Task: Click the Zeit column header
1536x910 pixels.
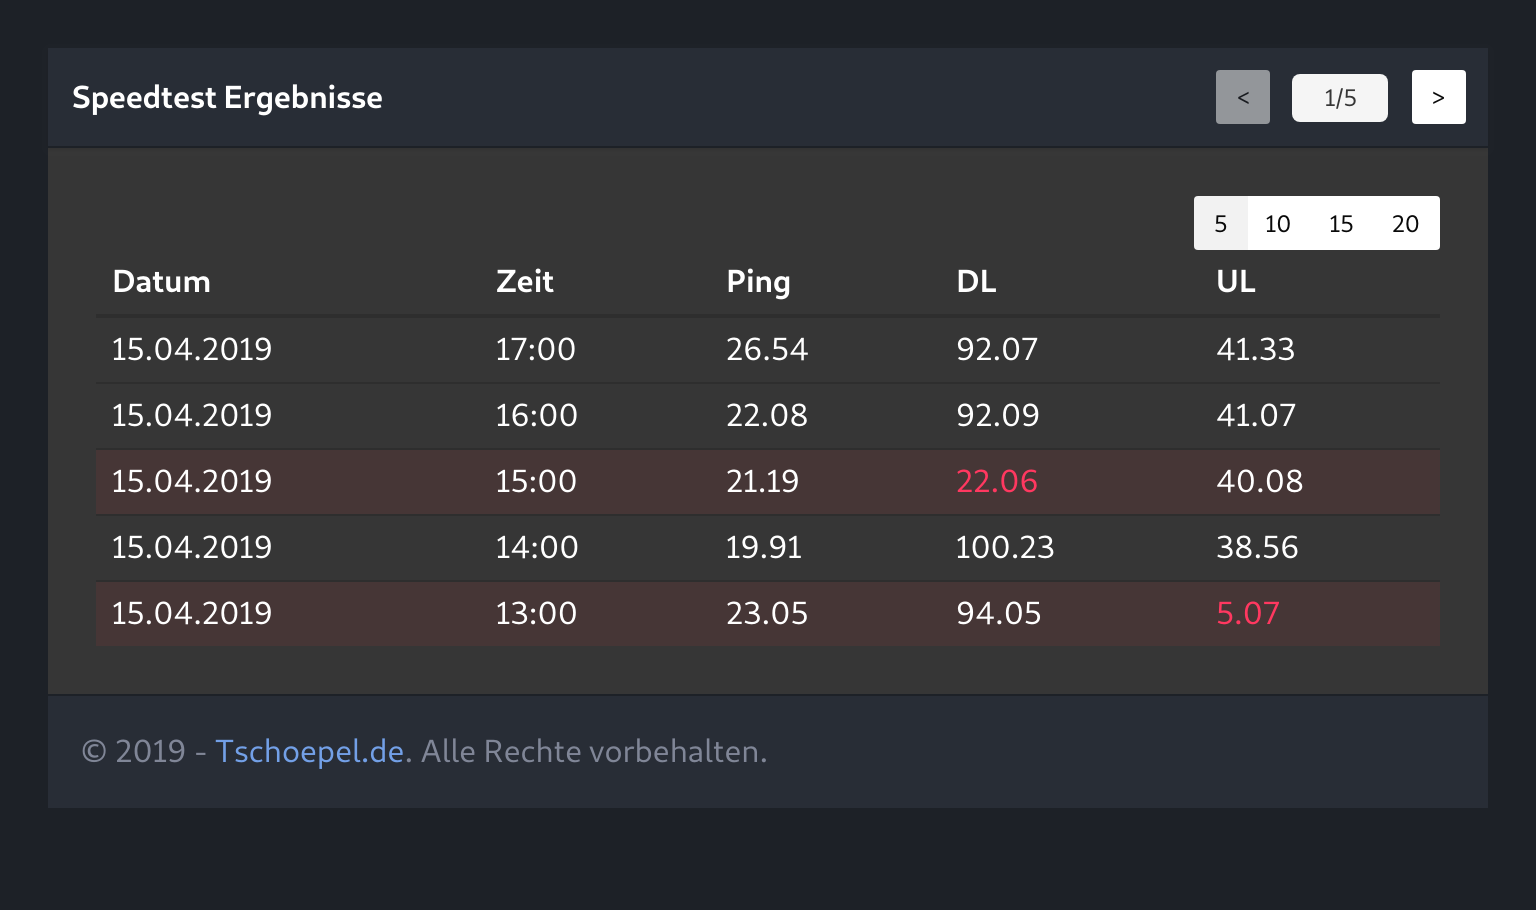Action: pos(525,282)
